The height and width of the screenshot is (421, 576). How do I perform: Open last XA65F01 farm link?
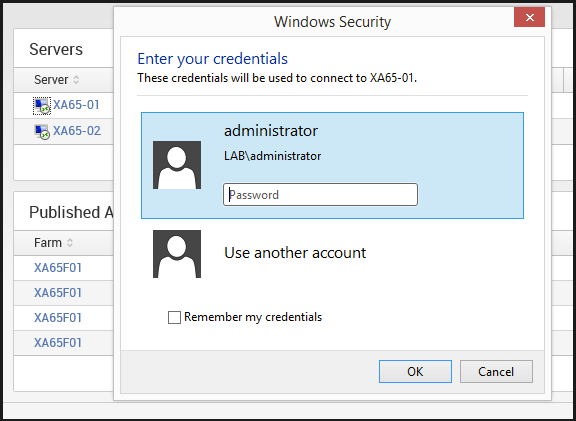[58, 343]
